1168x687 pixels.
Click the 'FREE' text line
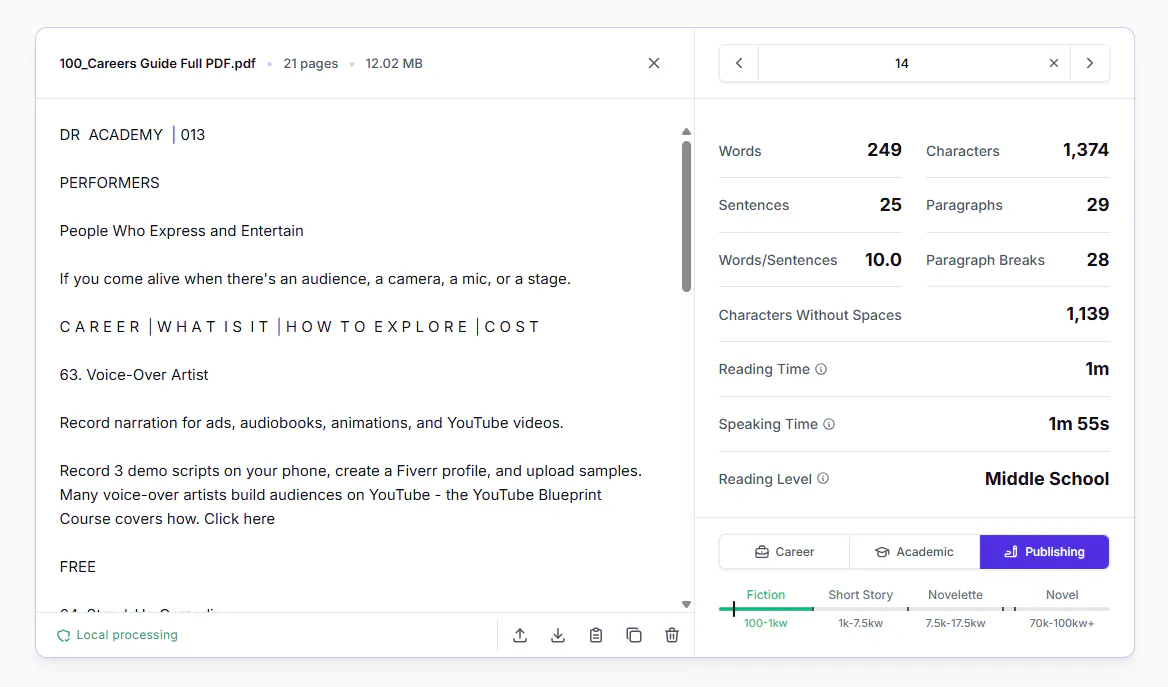77,567
